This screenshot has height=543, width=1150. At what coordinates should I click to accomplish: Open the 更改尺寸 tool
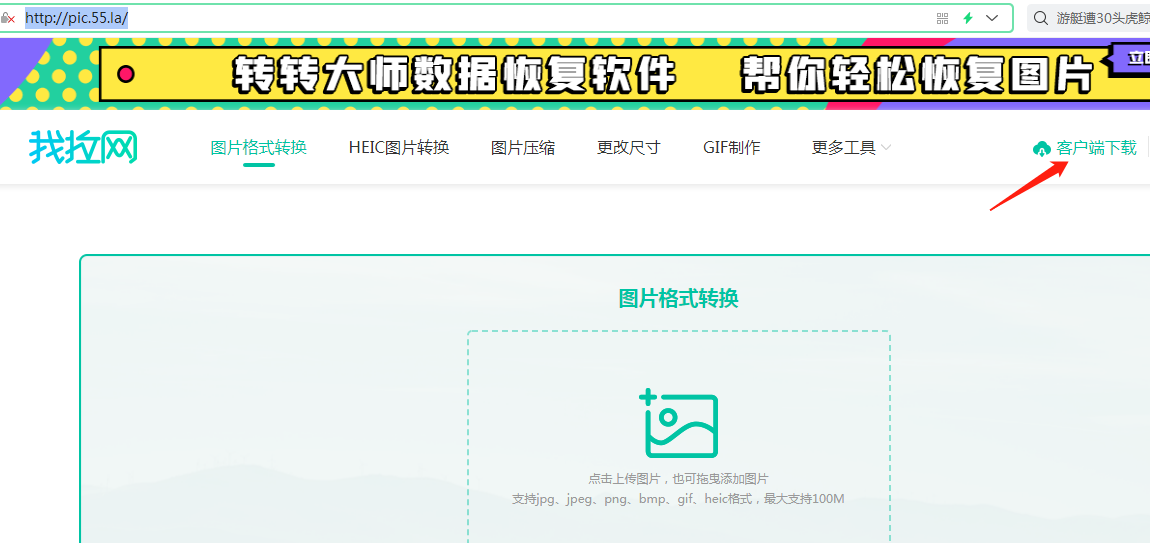629,147
